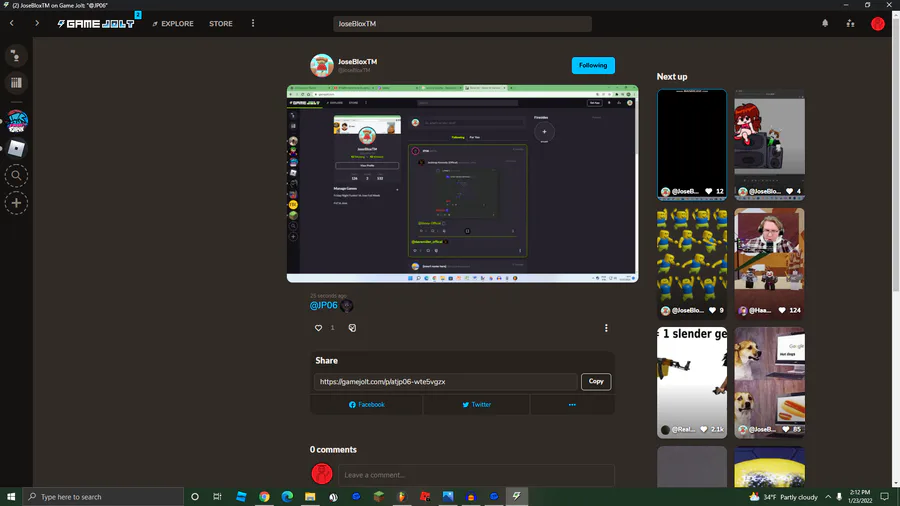This screenshot has width=900, height=506.
Task: Show hidden system tray icons
Action: (x=828, y=497)
